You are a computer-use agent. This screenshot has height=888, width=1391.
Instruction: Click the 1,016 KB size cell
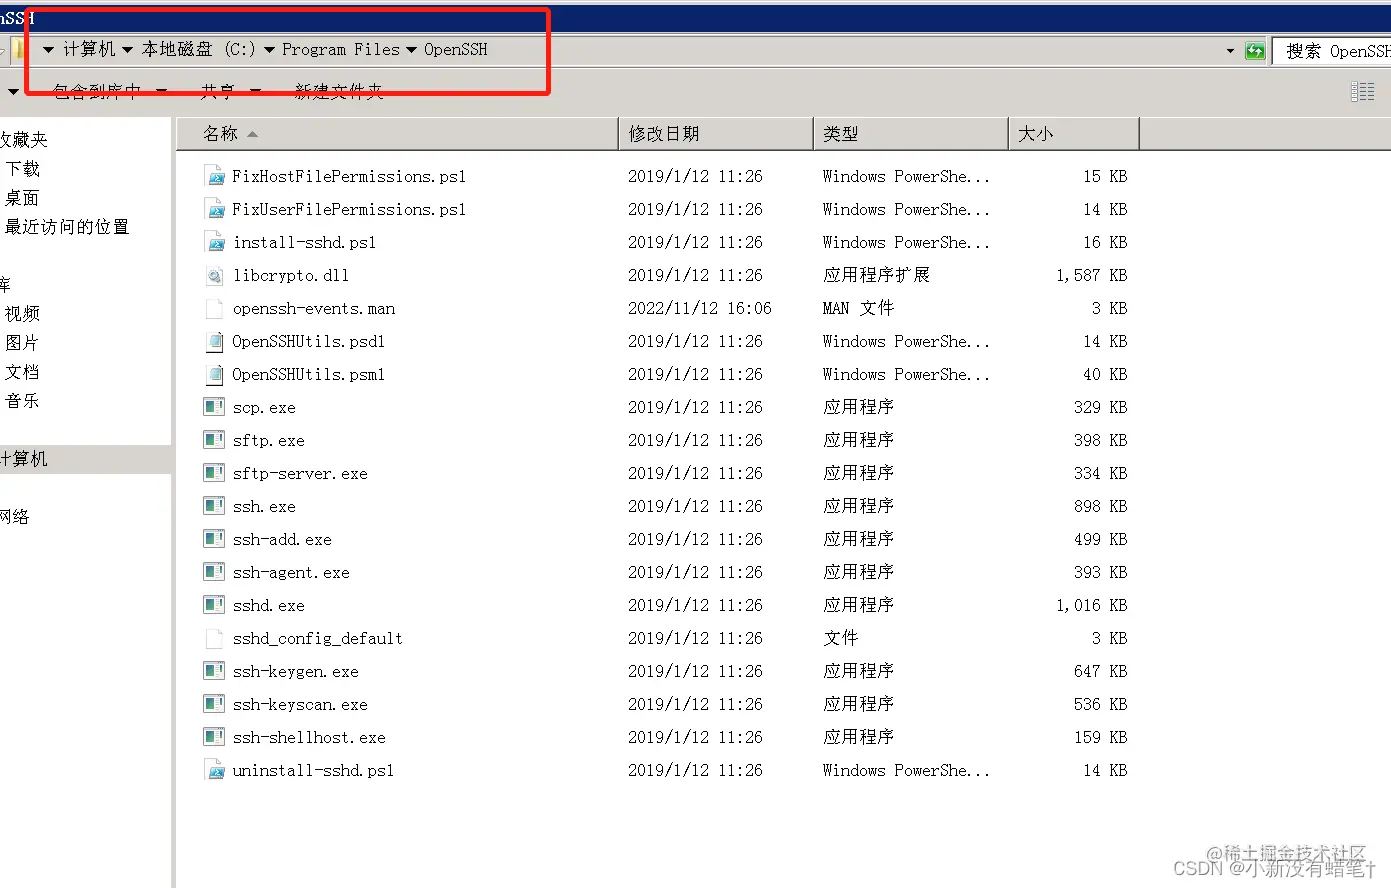(1091, 605)
